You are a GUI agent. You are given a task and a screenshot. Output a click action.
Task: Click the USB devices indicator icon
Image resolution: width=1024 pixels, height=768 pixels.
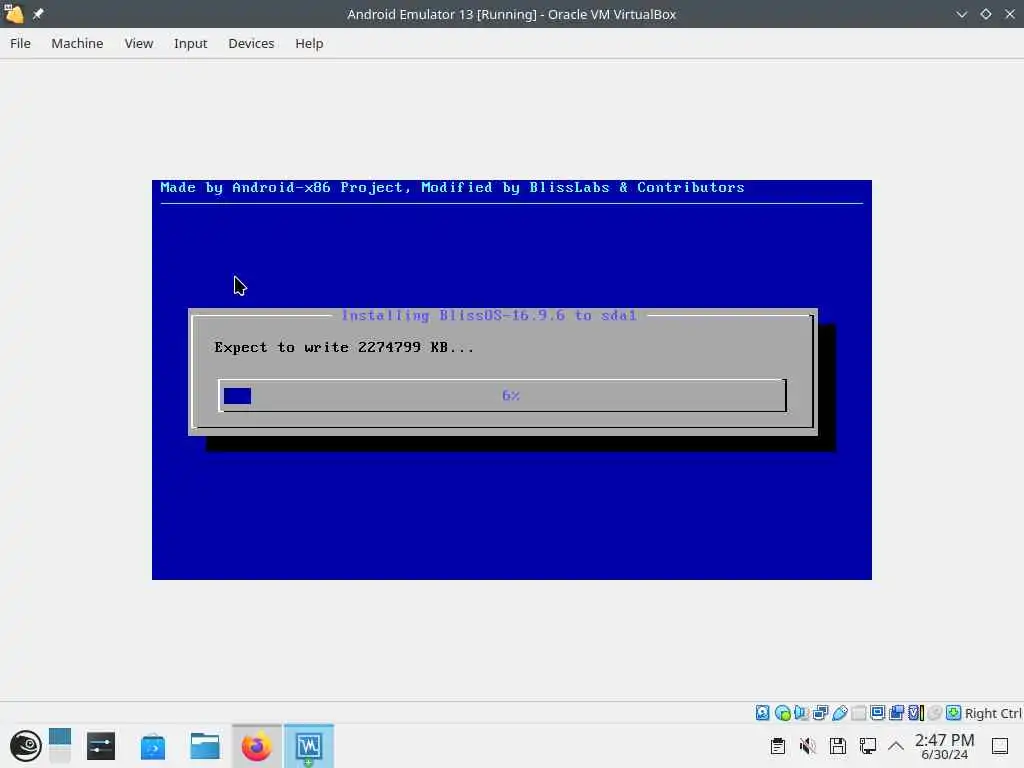[x=839, y=712]
